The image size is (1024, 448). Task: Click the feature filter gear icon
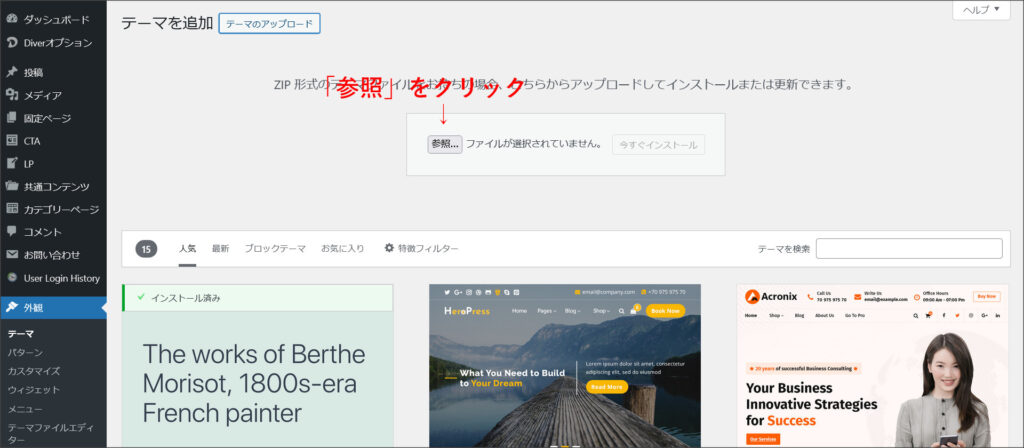[389, 248]
